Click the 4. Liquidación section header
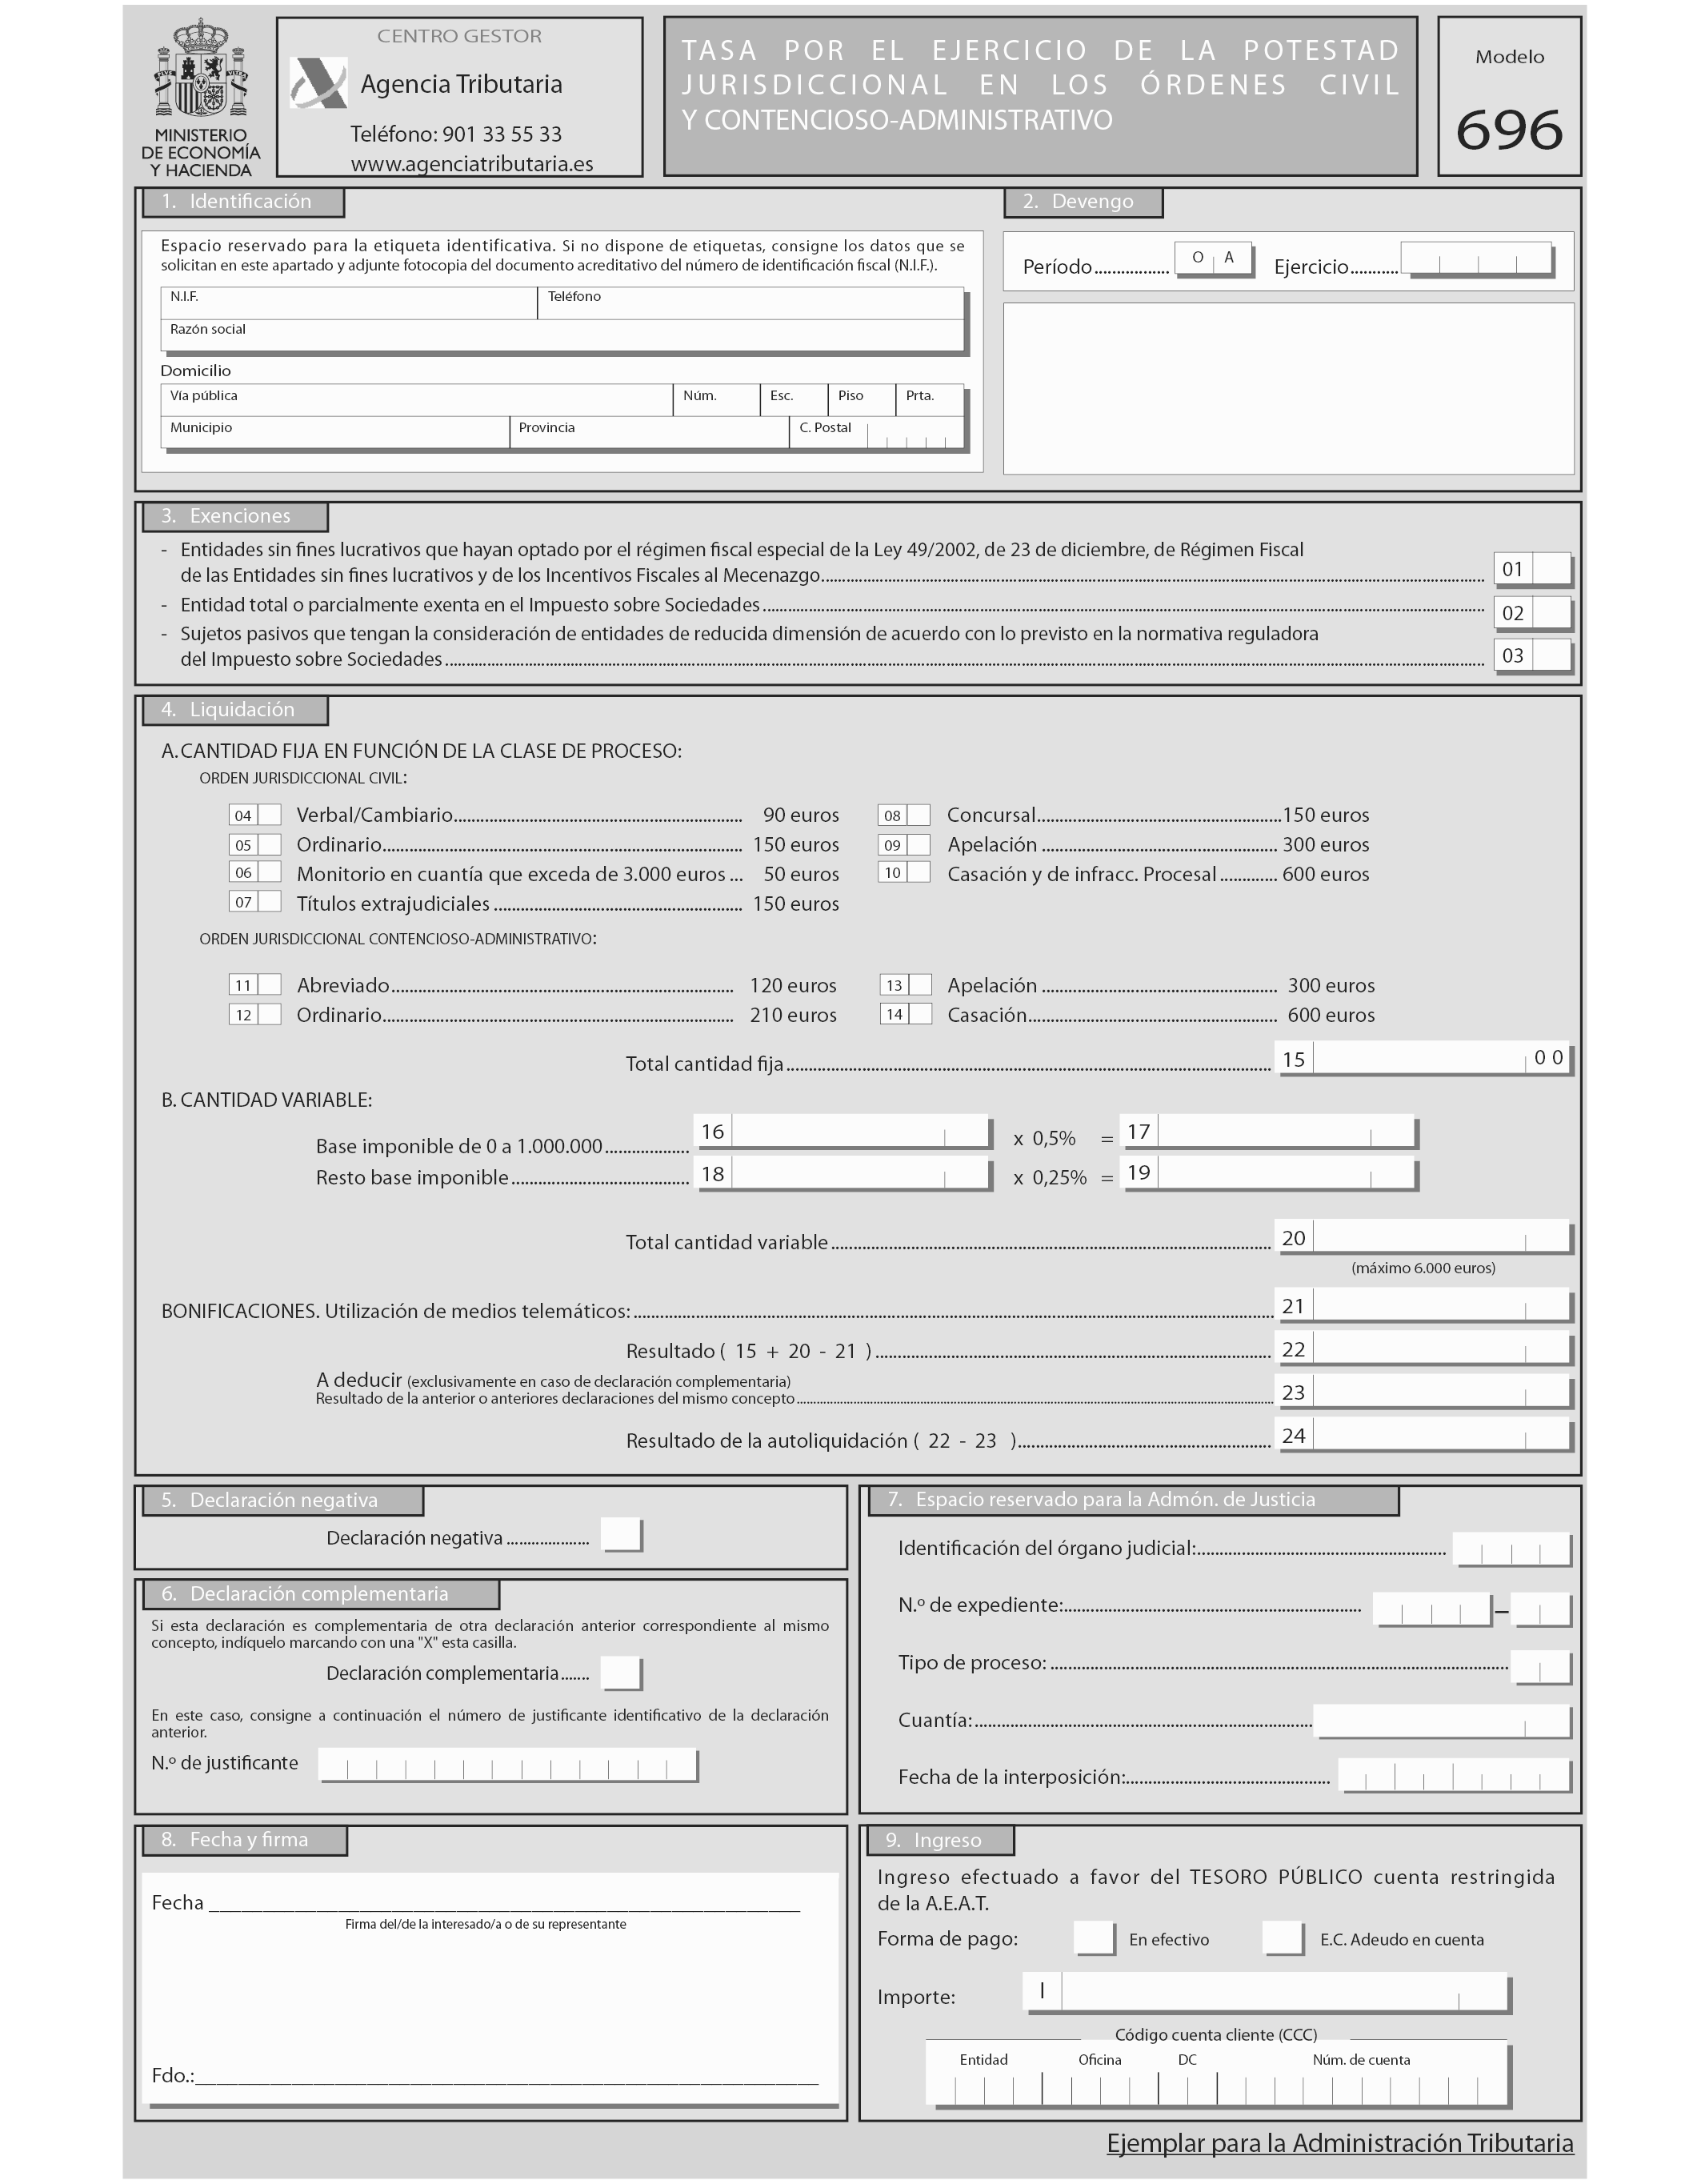Screen dimensions: 1701x2184 pos(235,710)
